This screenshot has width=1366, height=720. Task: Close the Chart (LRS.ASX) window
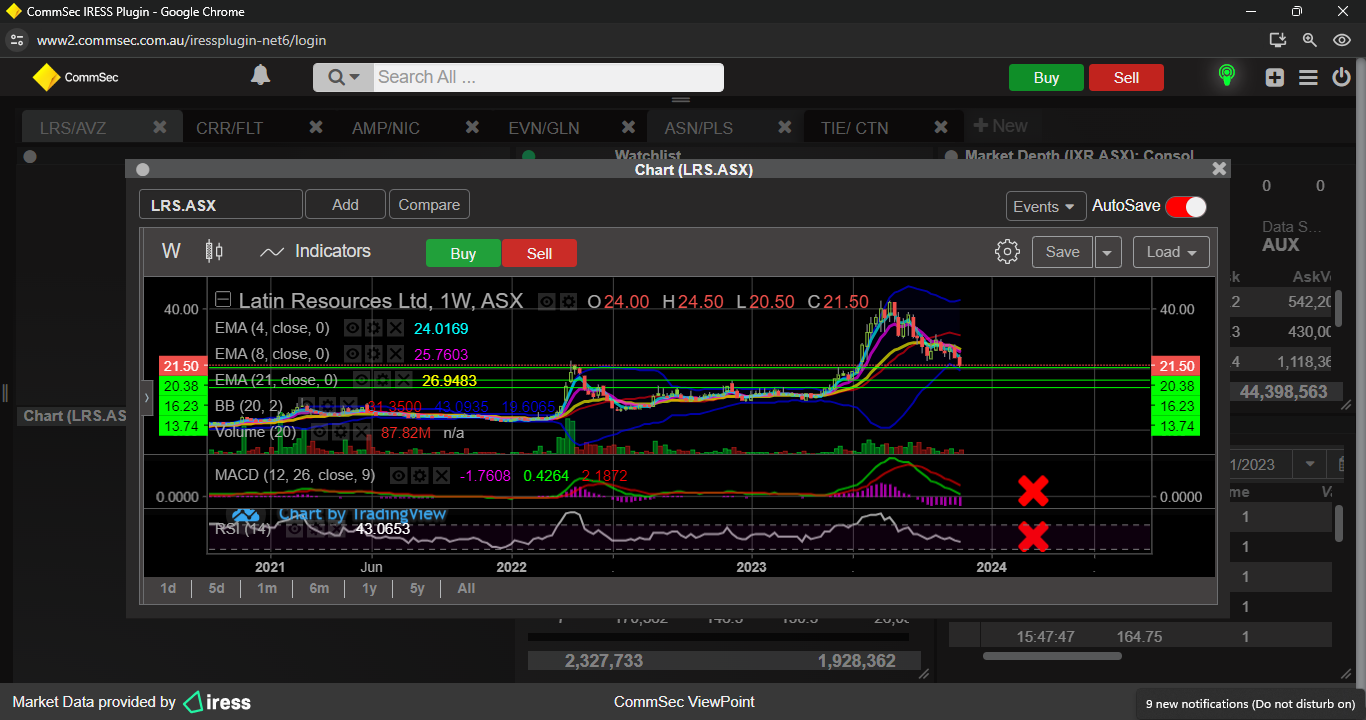click(x=1218, y=169)
